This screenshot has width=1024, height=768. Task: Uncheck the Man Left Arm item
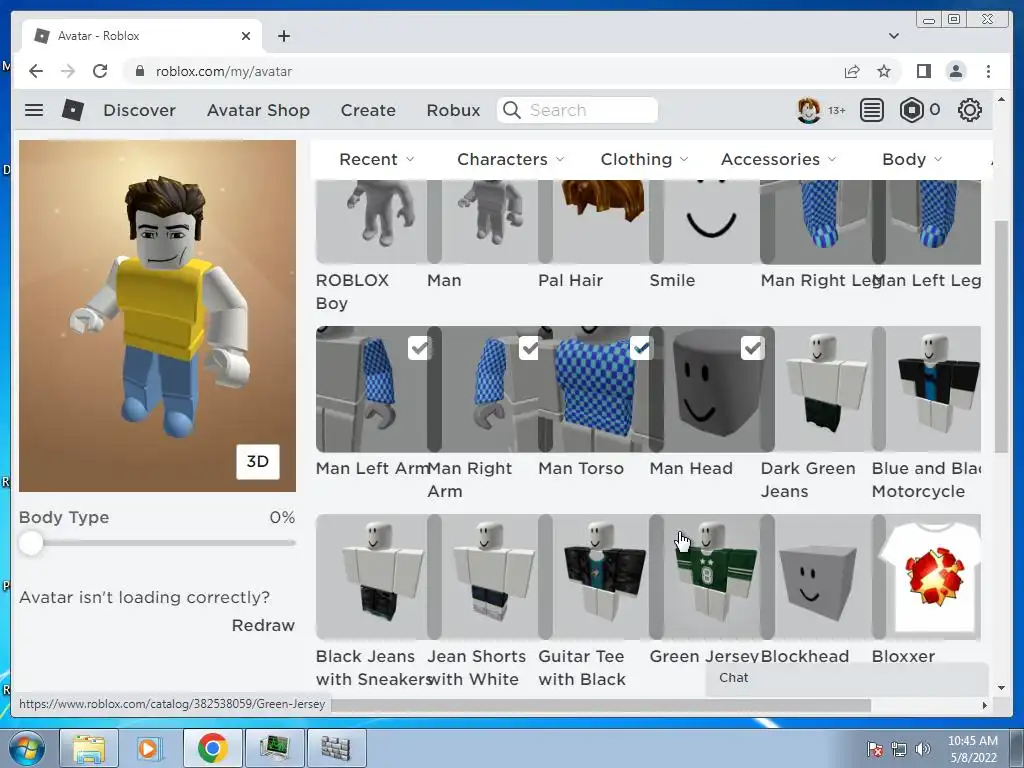tap(419, 348)
